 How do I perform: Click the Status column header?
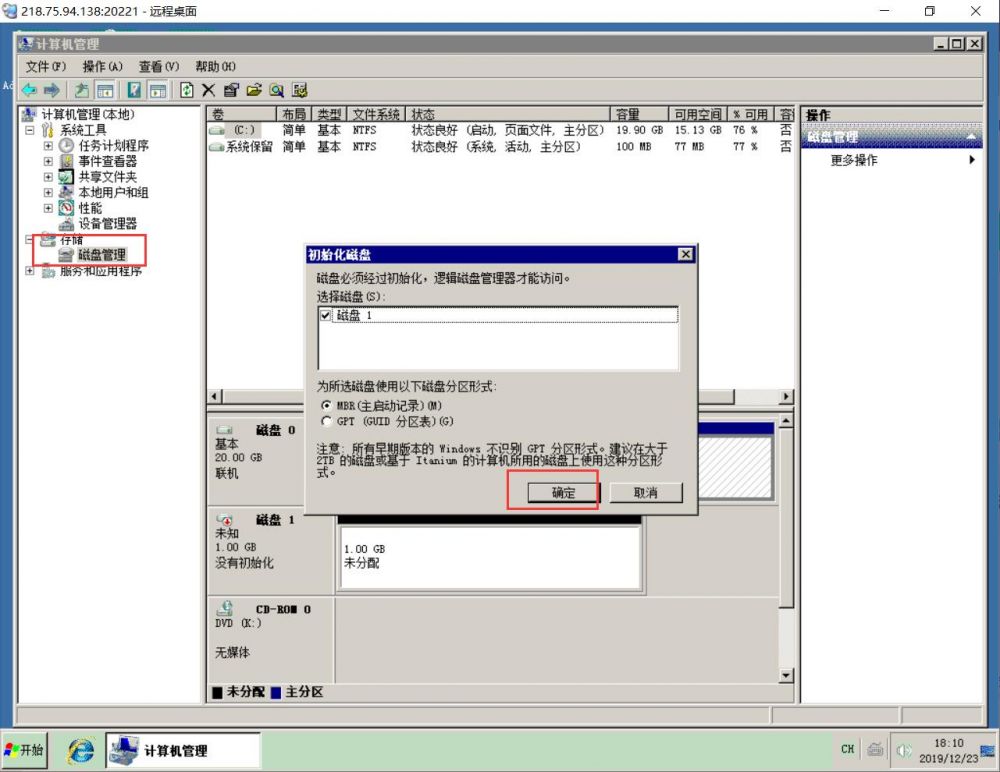(x=508, y=114)
